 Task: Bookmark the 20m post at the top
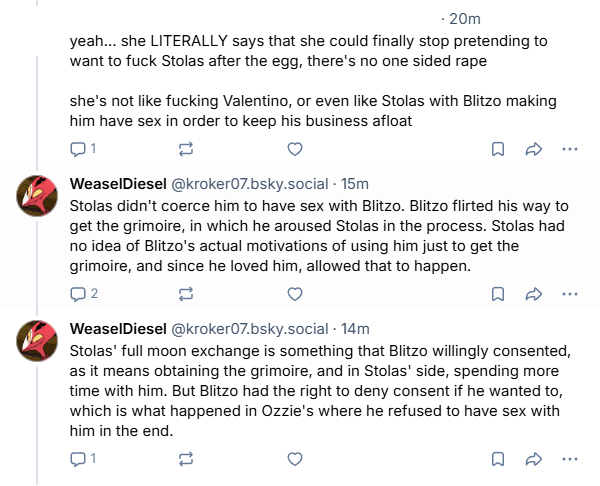tap(497, 149)
